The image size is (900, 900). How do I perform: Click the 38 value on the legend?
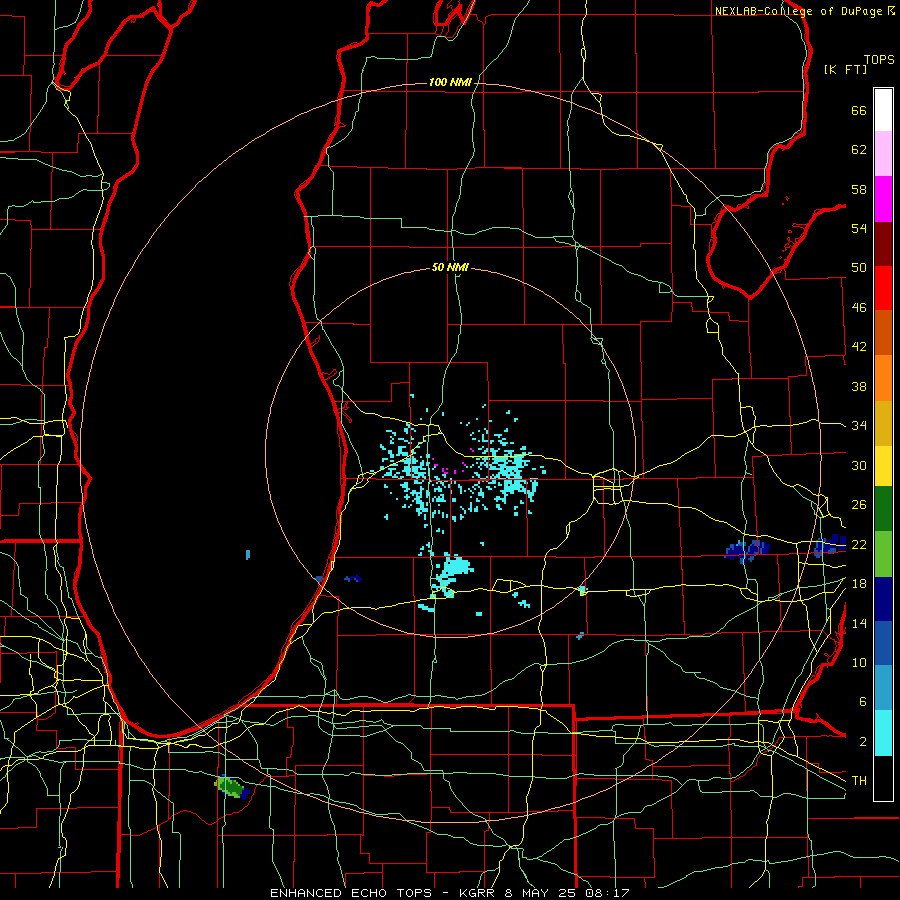pyautogui.click(x=859, y=386)
